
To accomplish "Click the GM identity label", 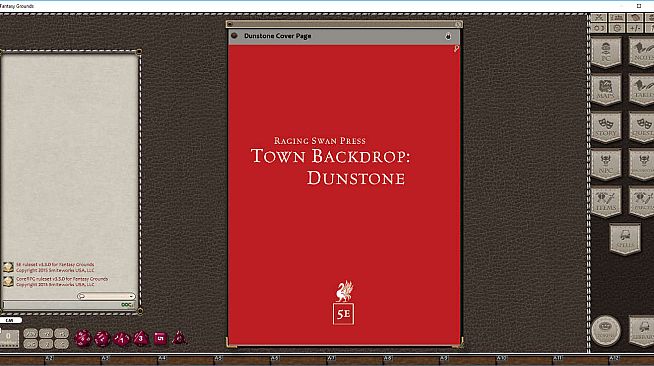I will [x=10, y=321].
